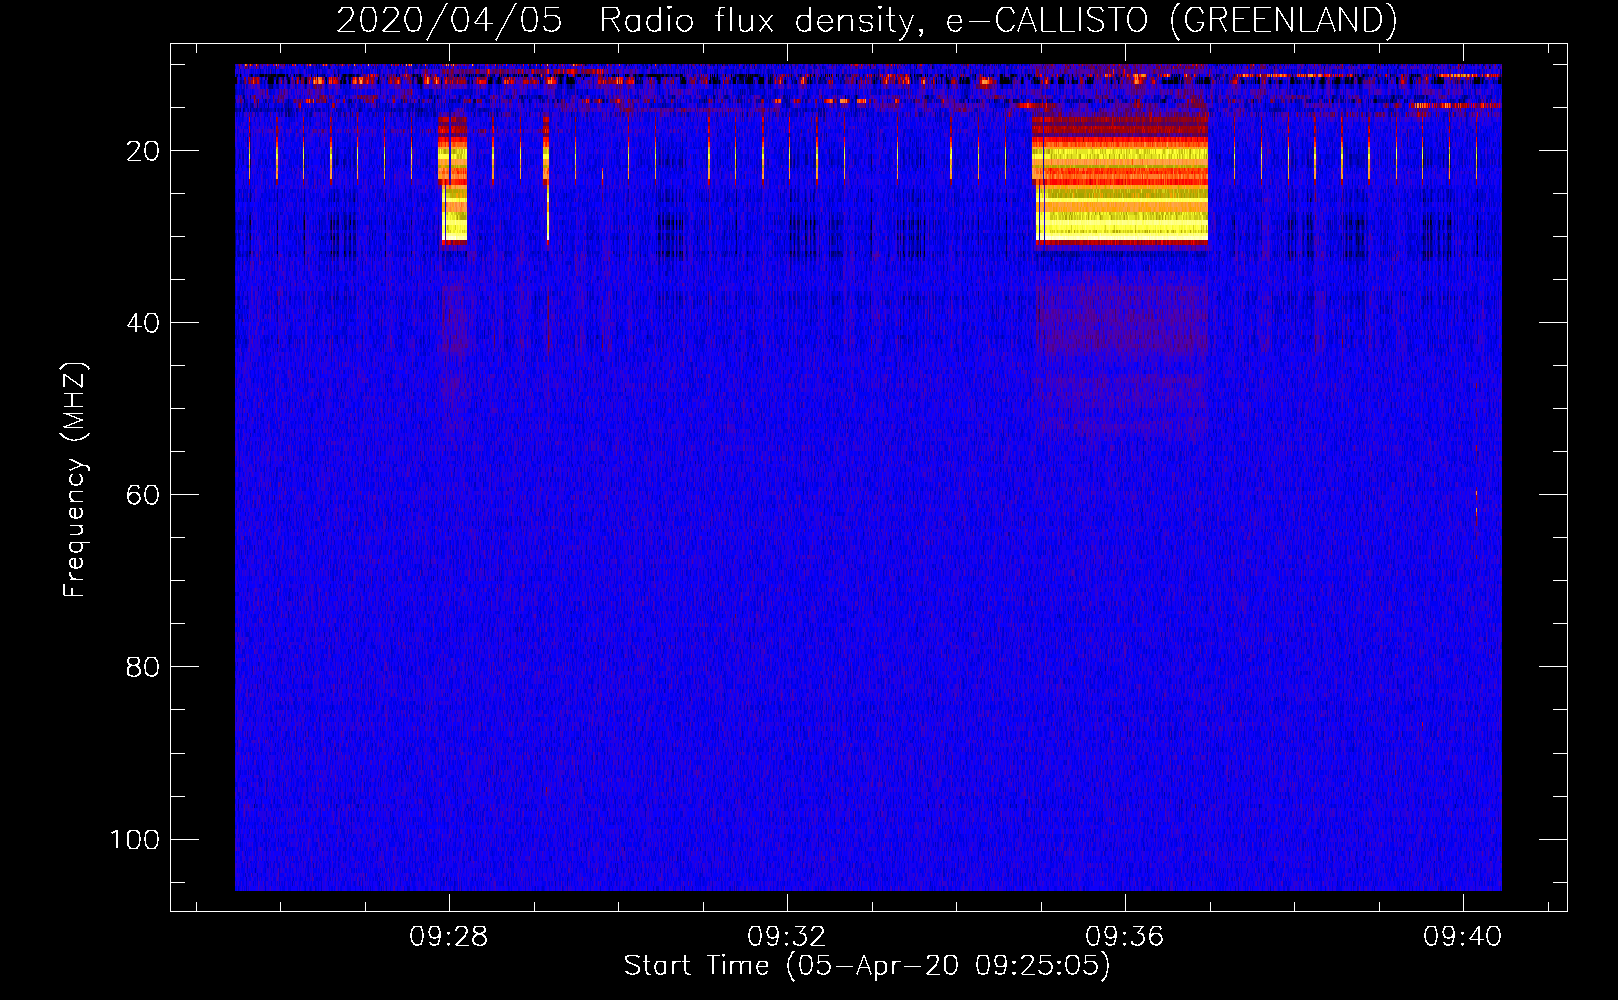Click the 09:40 time tick label
1618x1000 pixels.
coord(1463,936)
